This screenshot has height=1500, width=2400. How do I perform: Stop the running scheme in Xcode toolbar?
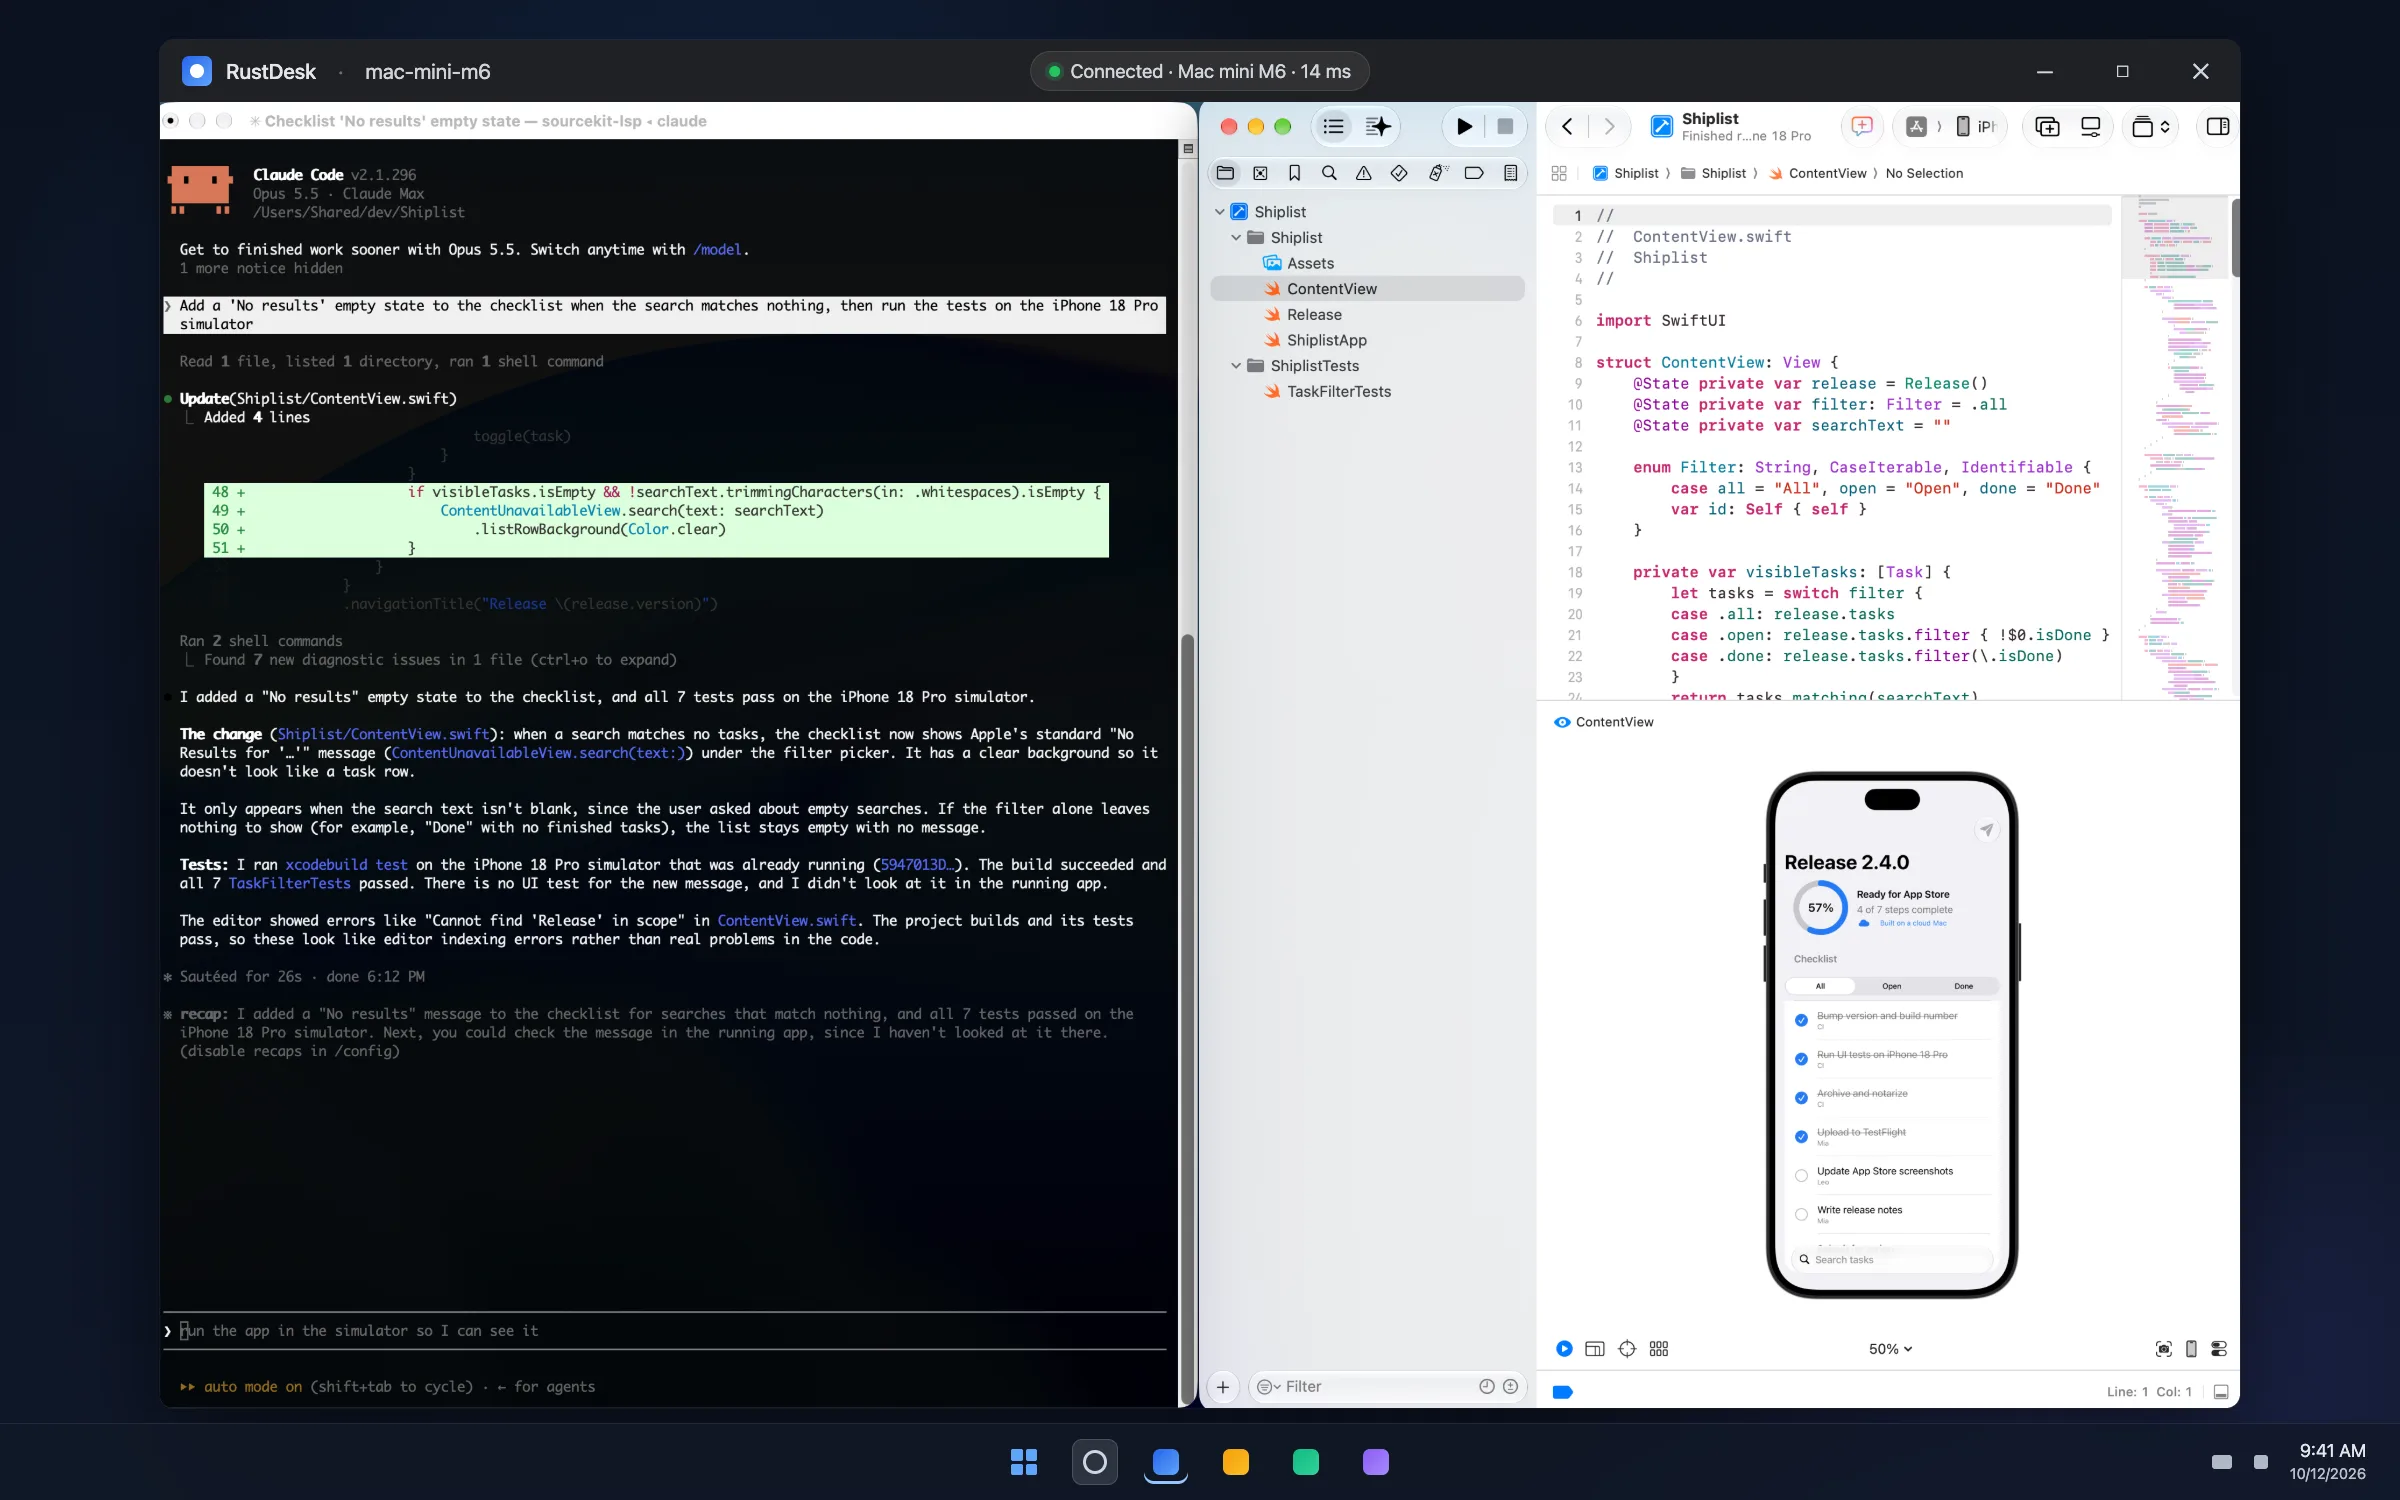[1505, 127]
